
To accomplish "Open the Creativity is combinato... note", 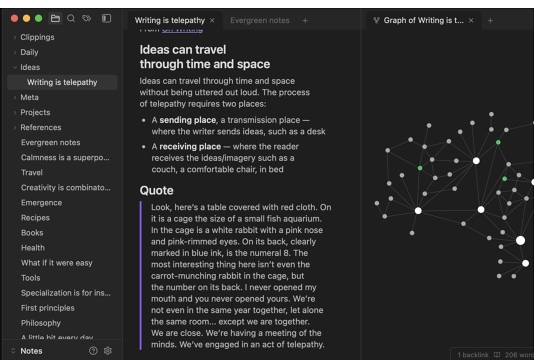I will coord(66,187).
